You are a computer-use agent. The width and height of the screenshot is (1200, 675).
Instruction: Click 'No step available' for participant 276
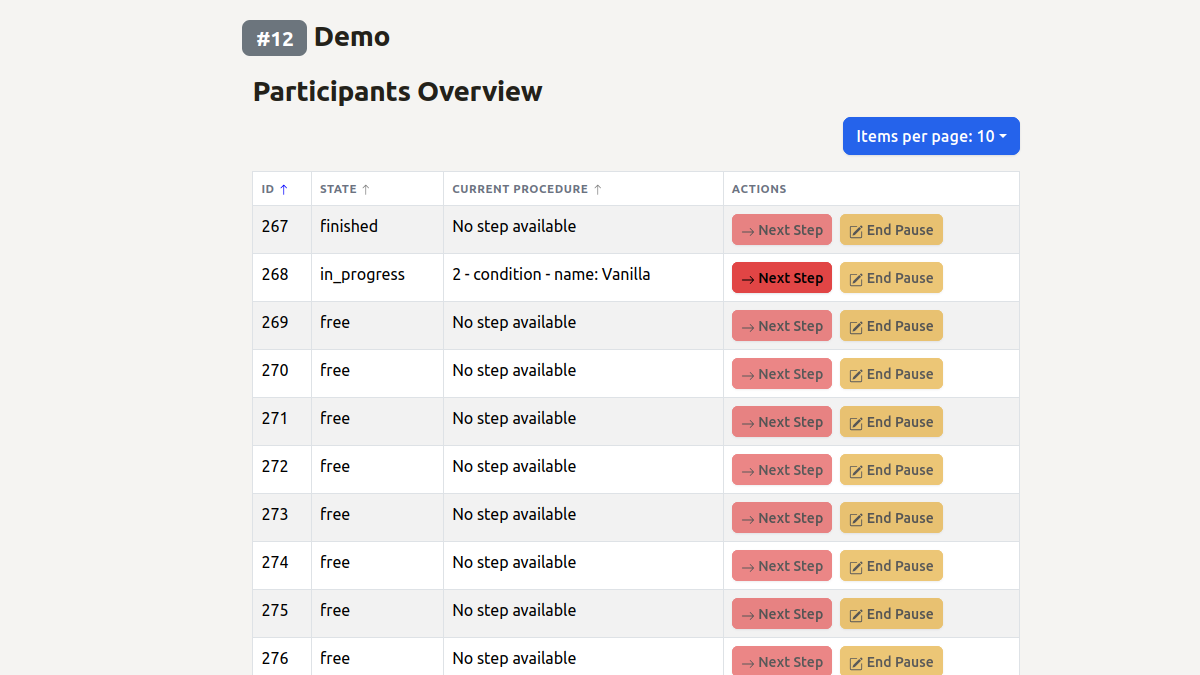click(514, 658)
